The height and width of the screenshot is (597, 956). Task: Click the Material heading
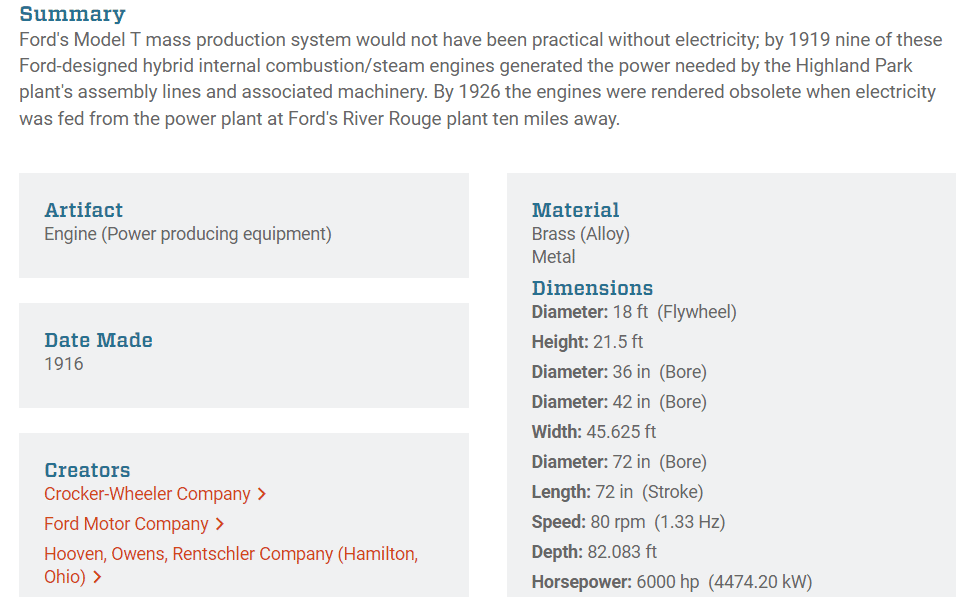tap(575, 210)
